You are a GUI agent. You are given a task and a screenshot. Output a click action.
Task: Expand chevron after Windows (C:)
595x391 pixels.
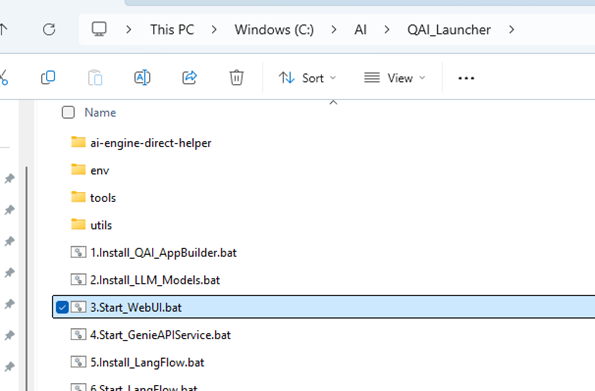tap(334, 29)
